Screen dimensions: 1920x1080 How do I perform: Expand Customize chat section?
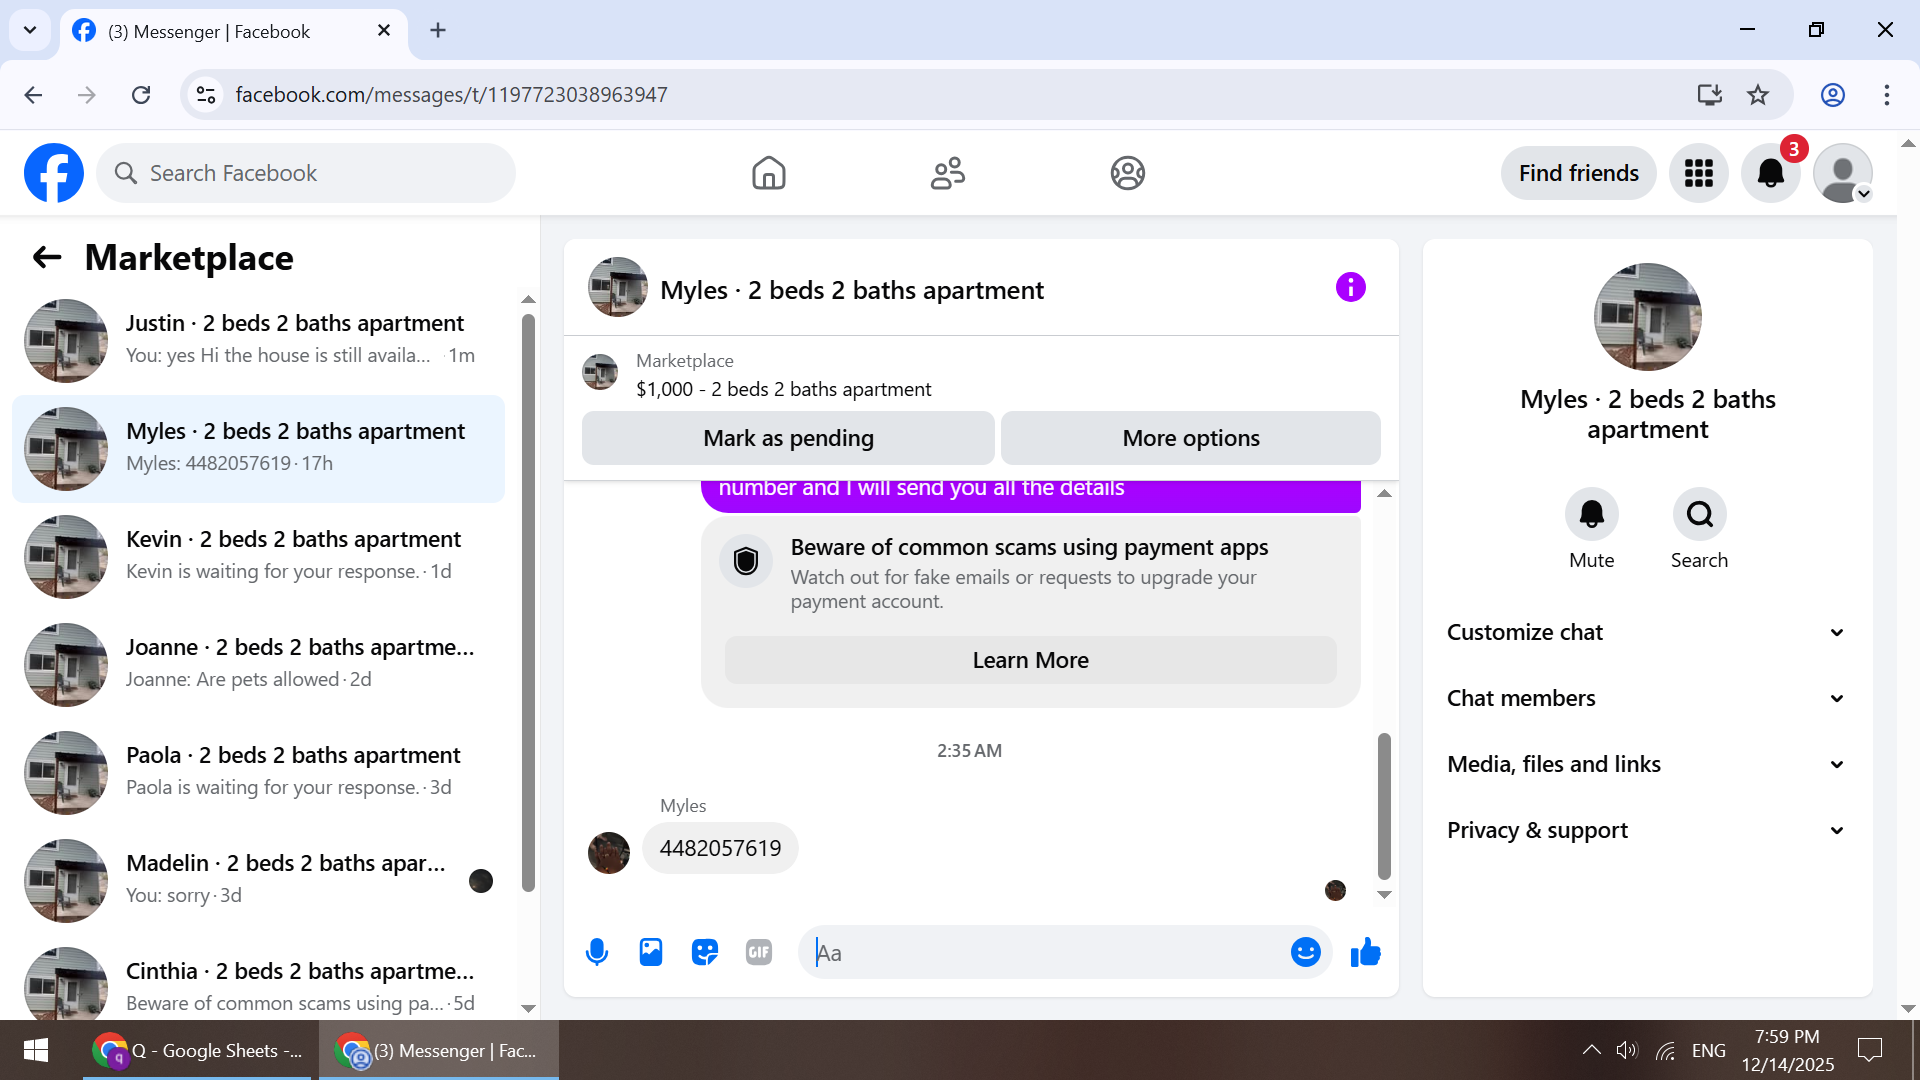(1646, 632)
